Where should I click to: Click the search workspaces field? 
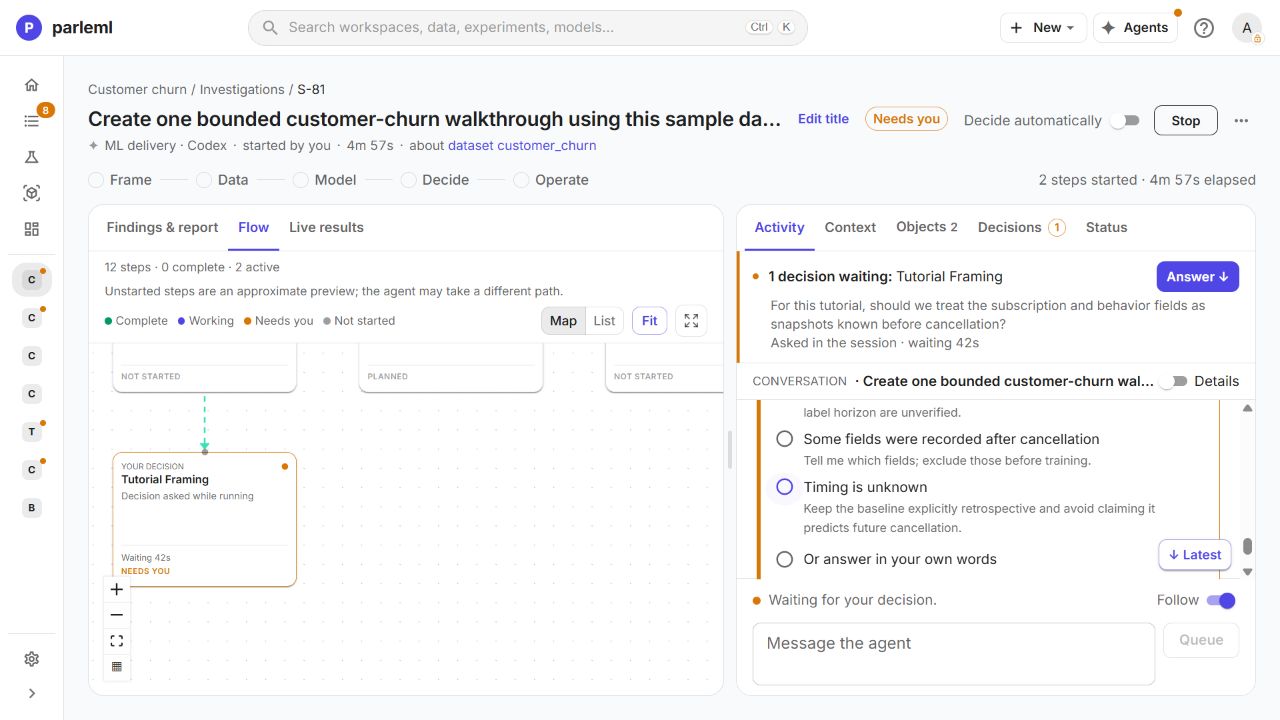[x=528, y=28]
